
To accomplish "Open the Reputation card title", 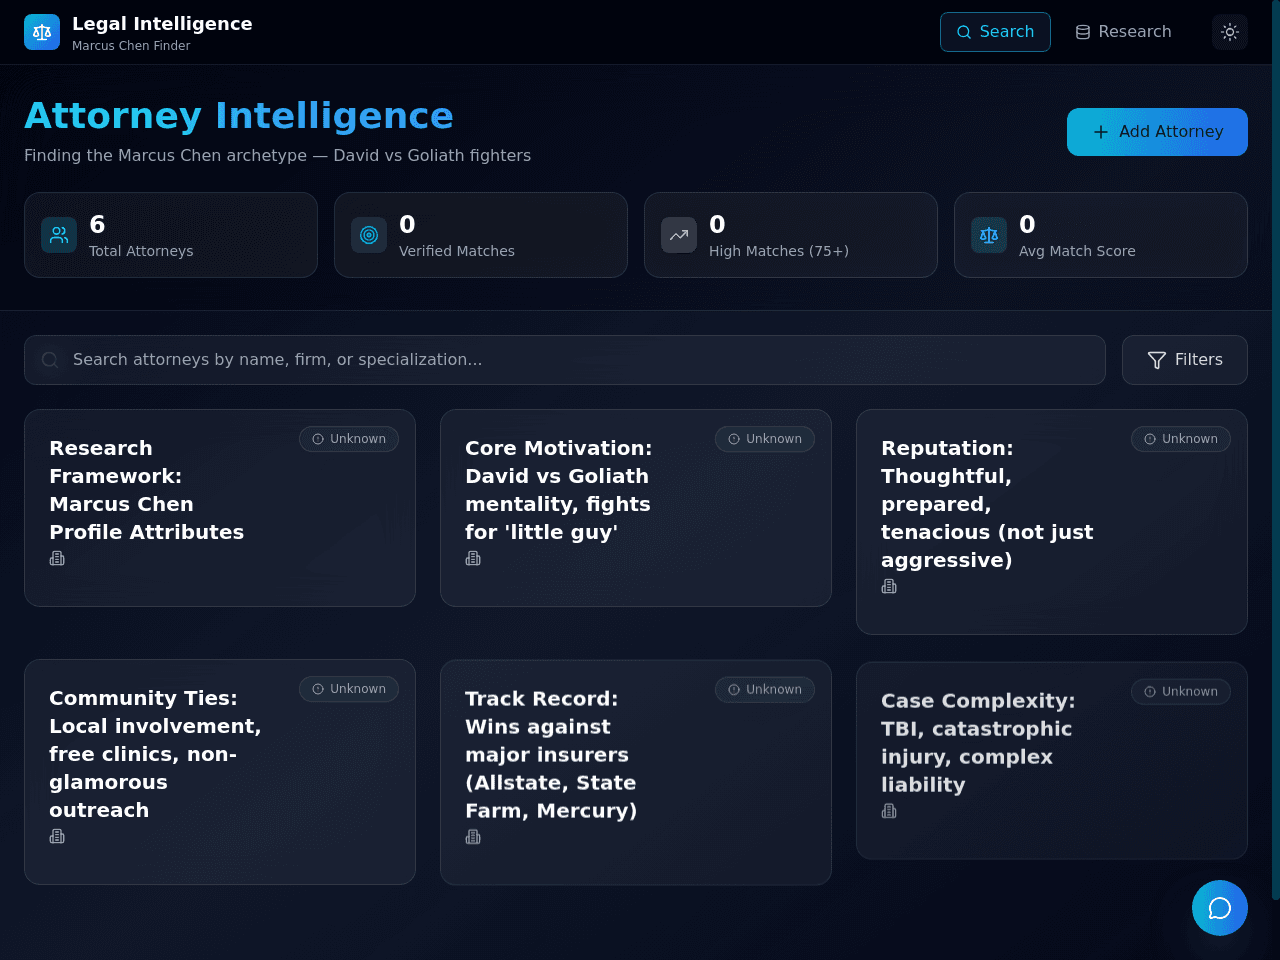I will click(987, 504).
